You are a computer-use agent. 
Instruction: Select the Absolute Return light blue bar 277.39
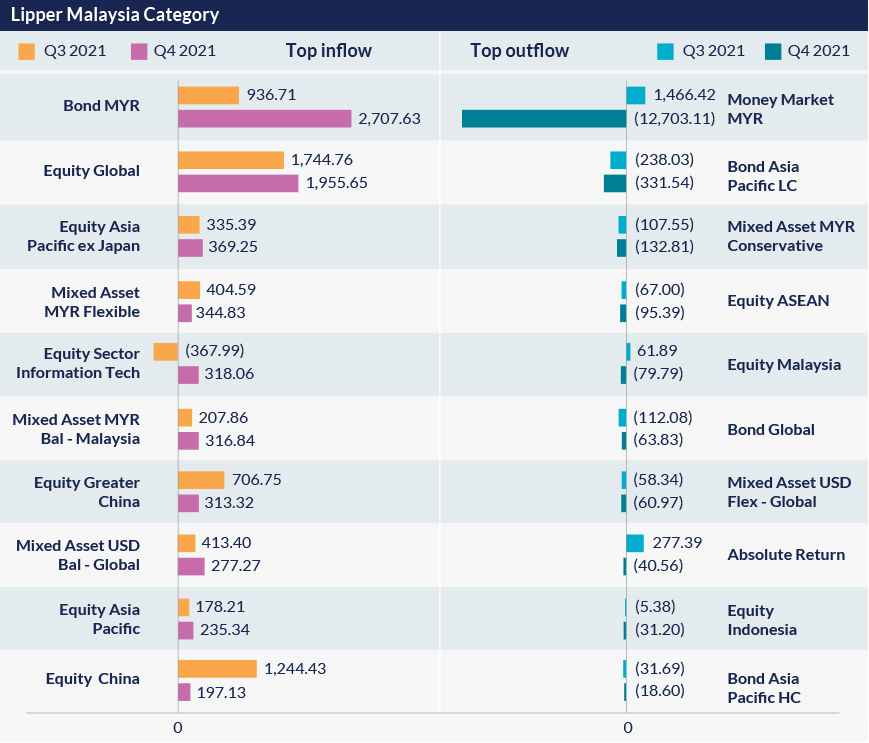tap(635, 543)
